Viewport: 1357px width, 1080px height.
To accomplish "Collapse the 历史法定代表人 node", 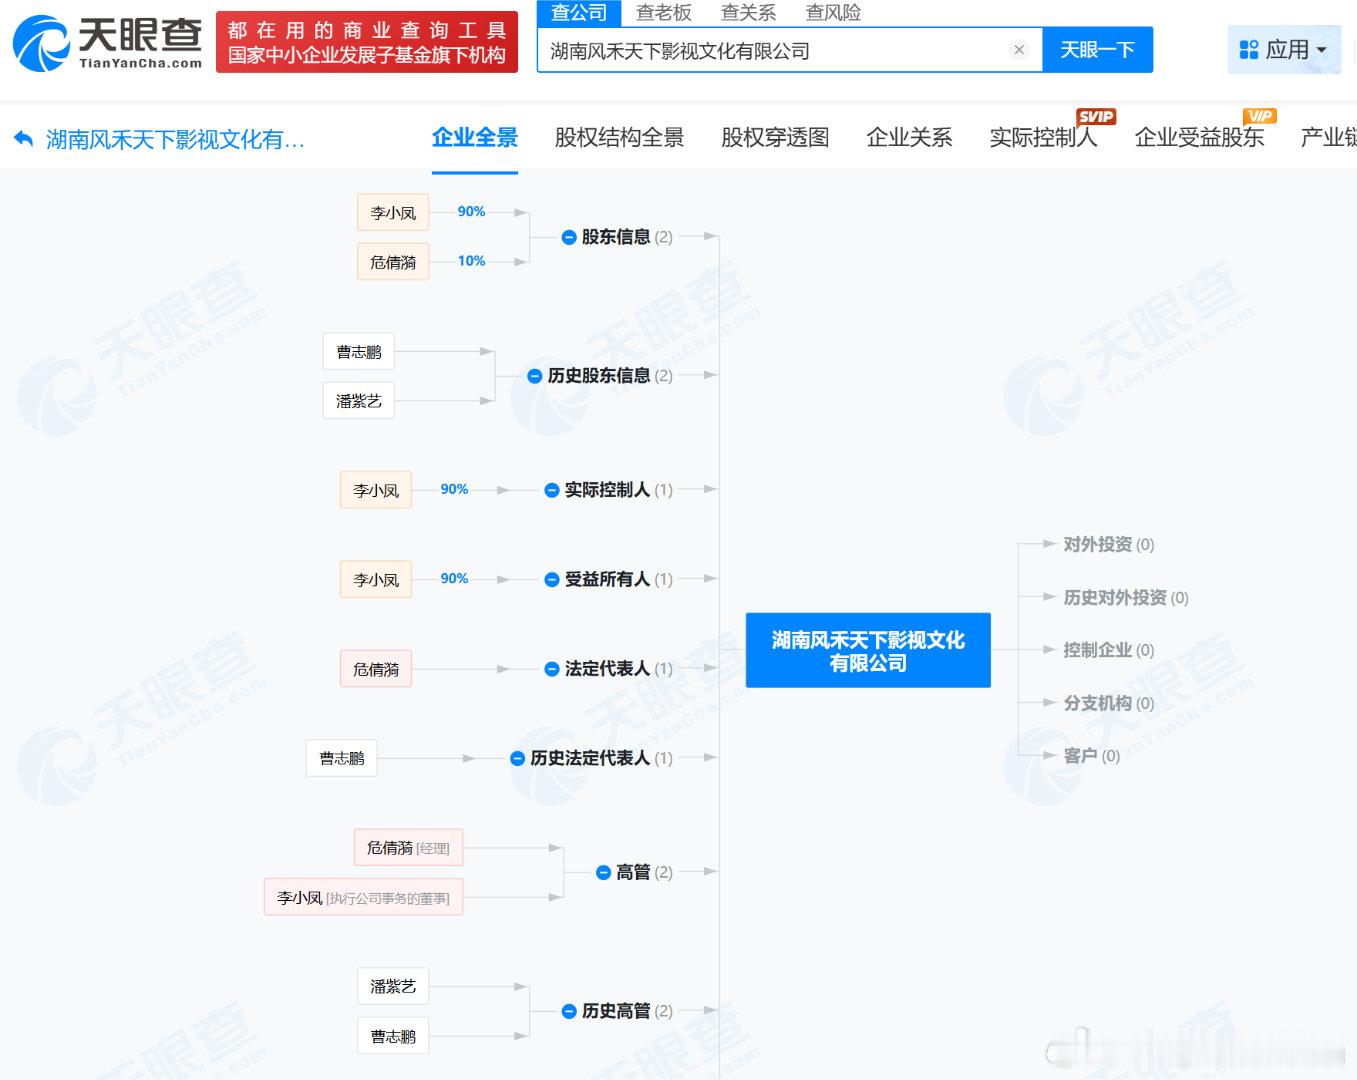I will pyautogui.click(x=518, y=759).
